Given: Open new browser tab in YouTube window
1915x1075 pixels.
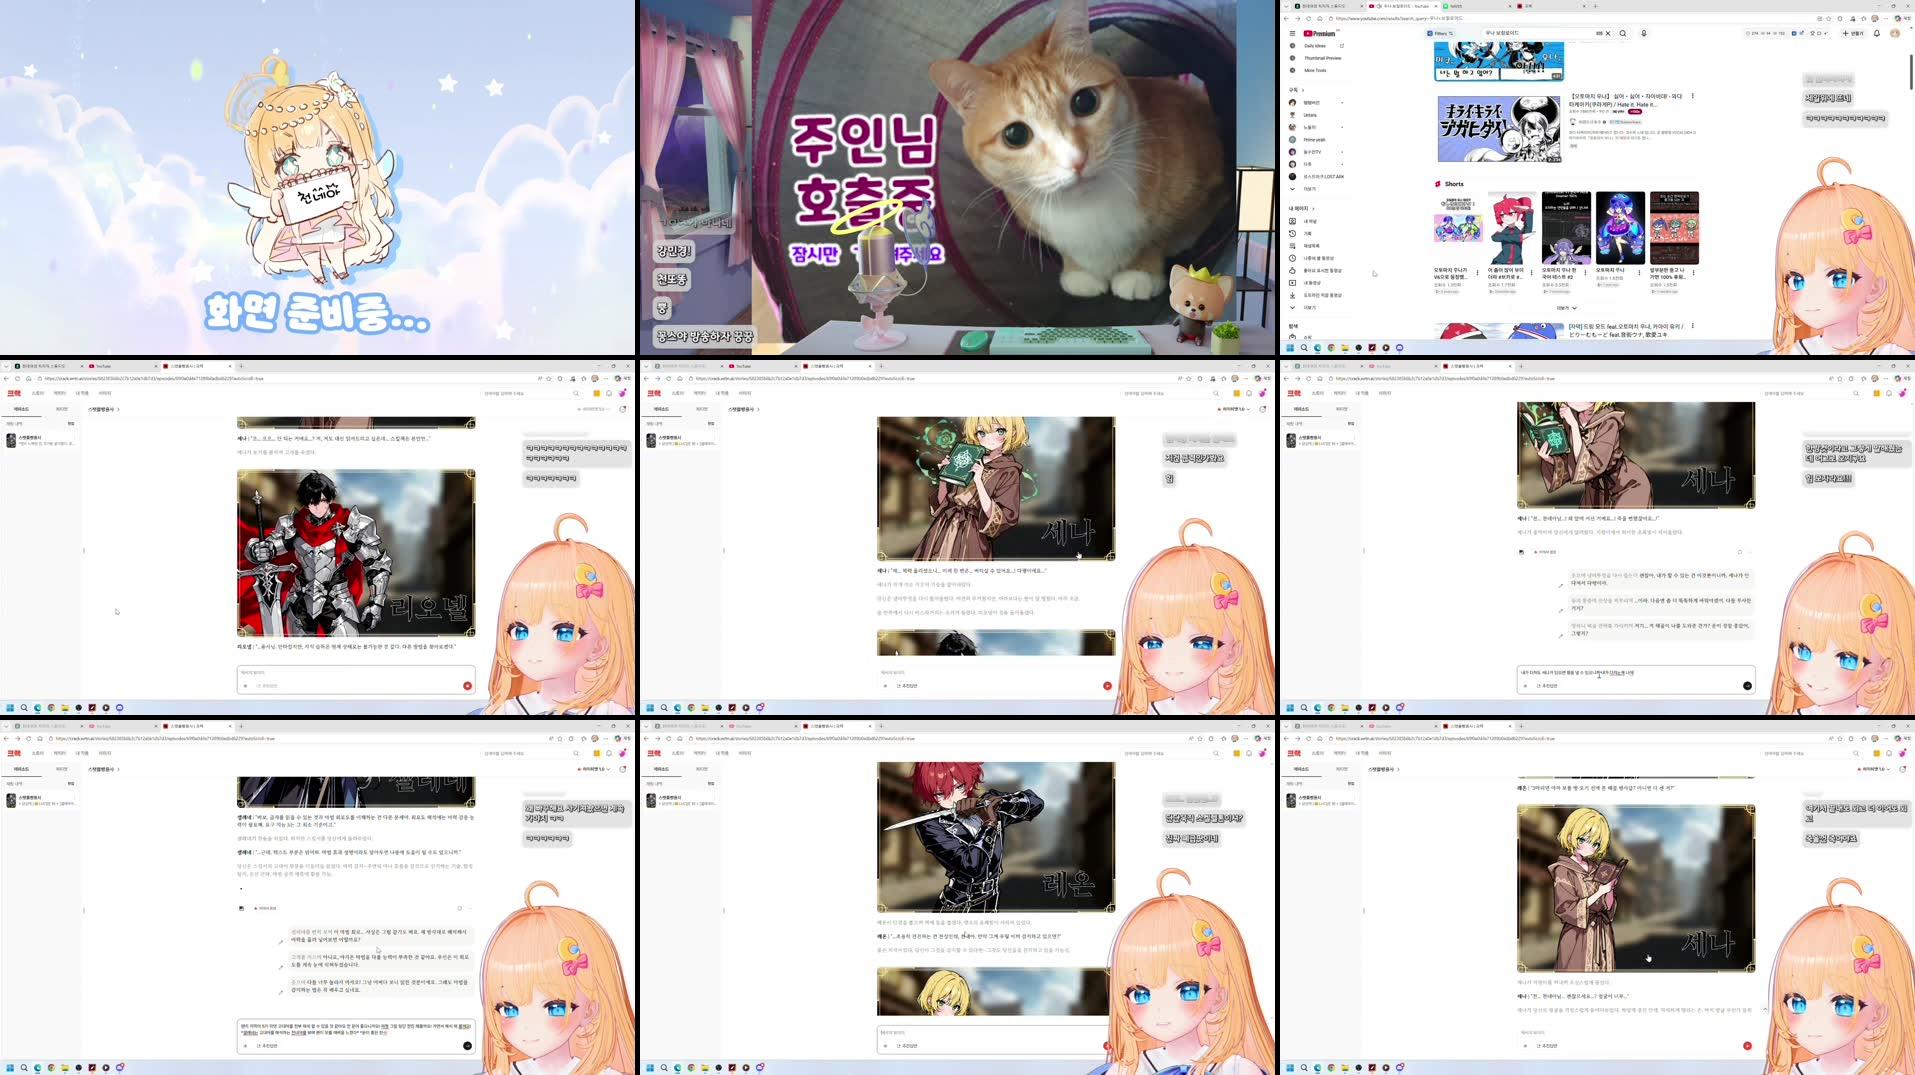Looking at the screenshot, I should (1595, 6).
